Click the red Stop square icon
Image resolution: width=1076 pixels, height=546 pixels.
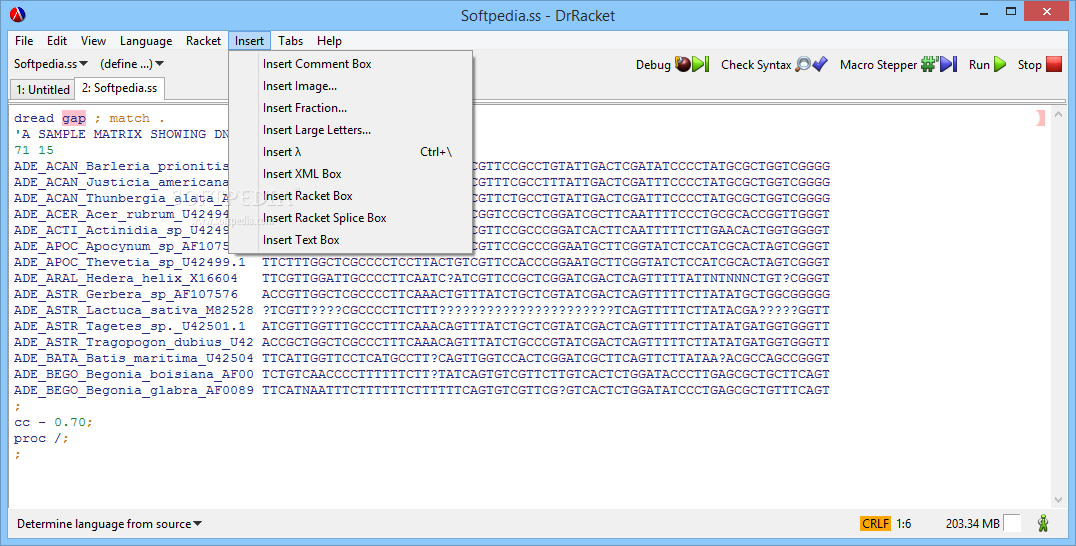click(1053, 64)
